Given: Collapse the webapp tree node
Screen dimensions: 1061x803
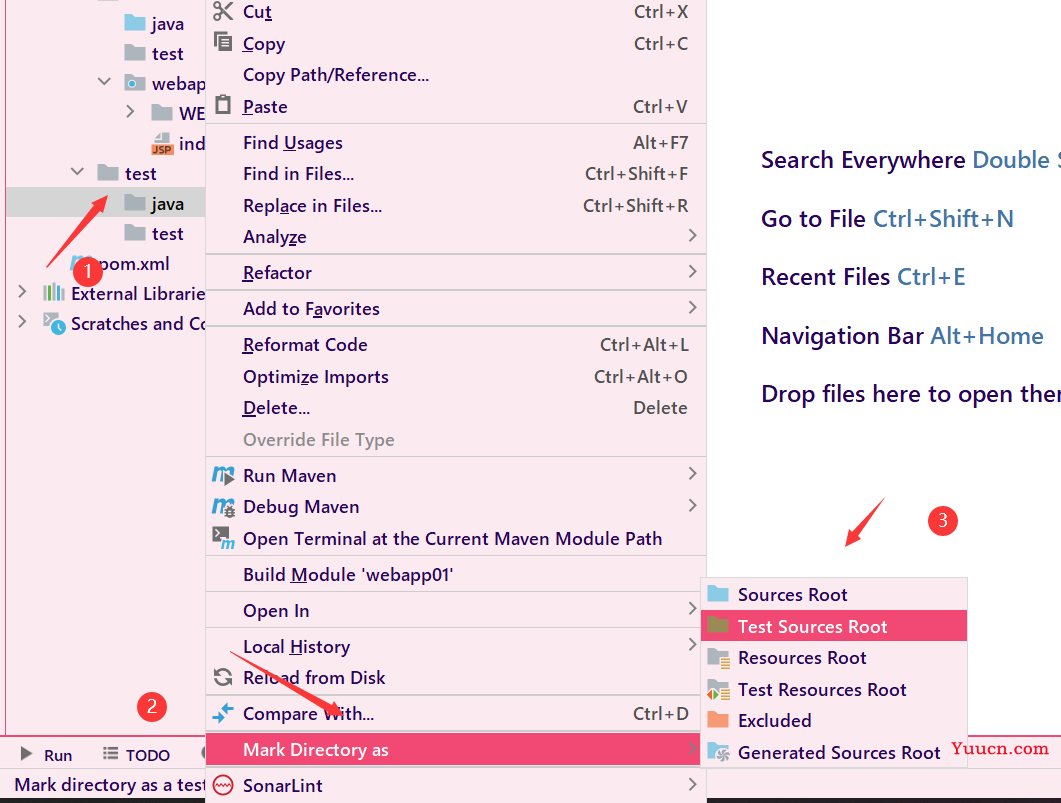Looking at the screenshot, I should tap(104, 82).
